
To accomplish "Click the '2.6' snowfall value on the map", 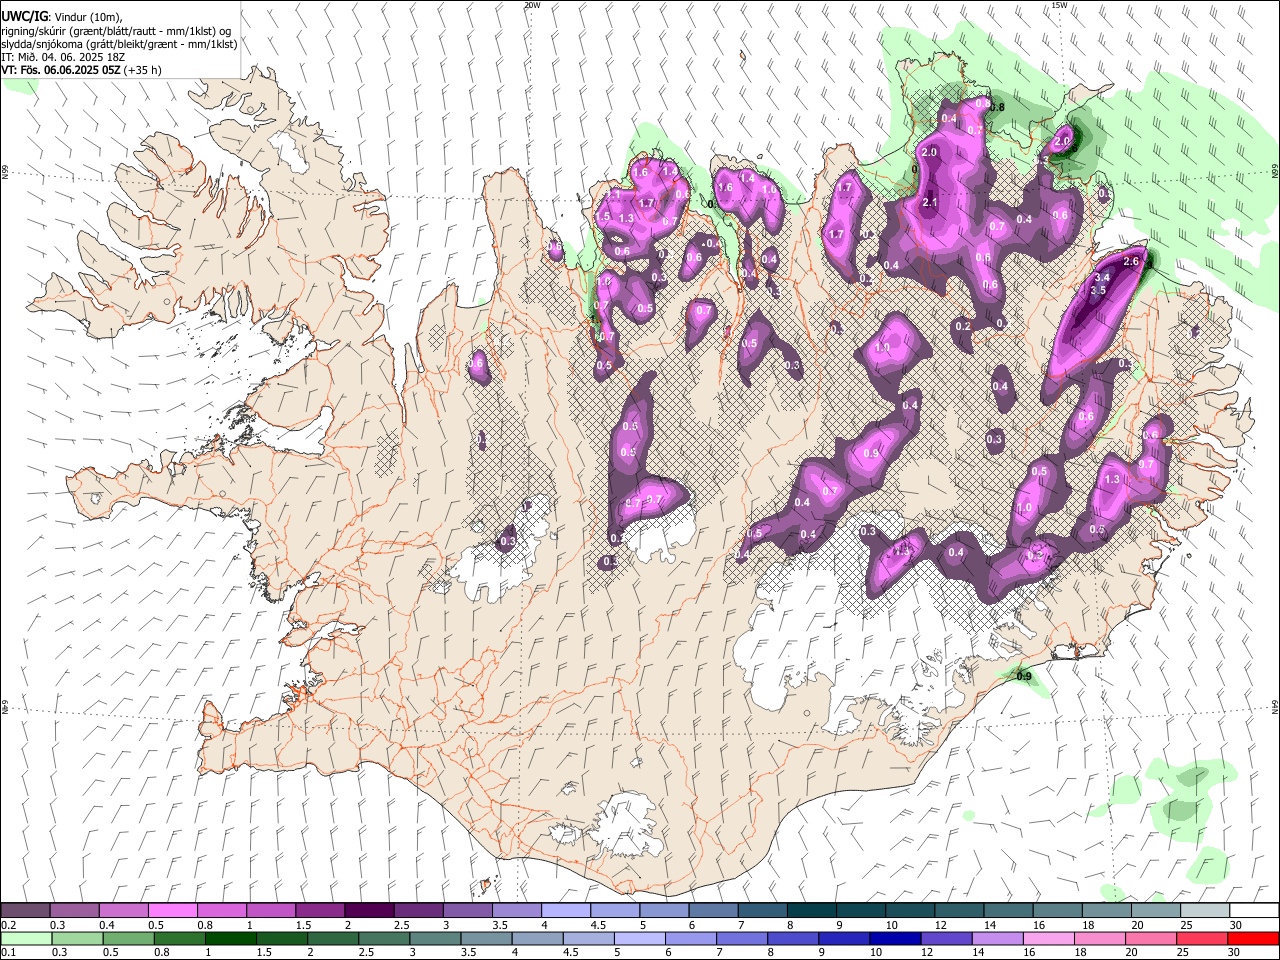I will (1131, 261).
